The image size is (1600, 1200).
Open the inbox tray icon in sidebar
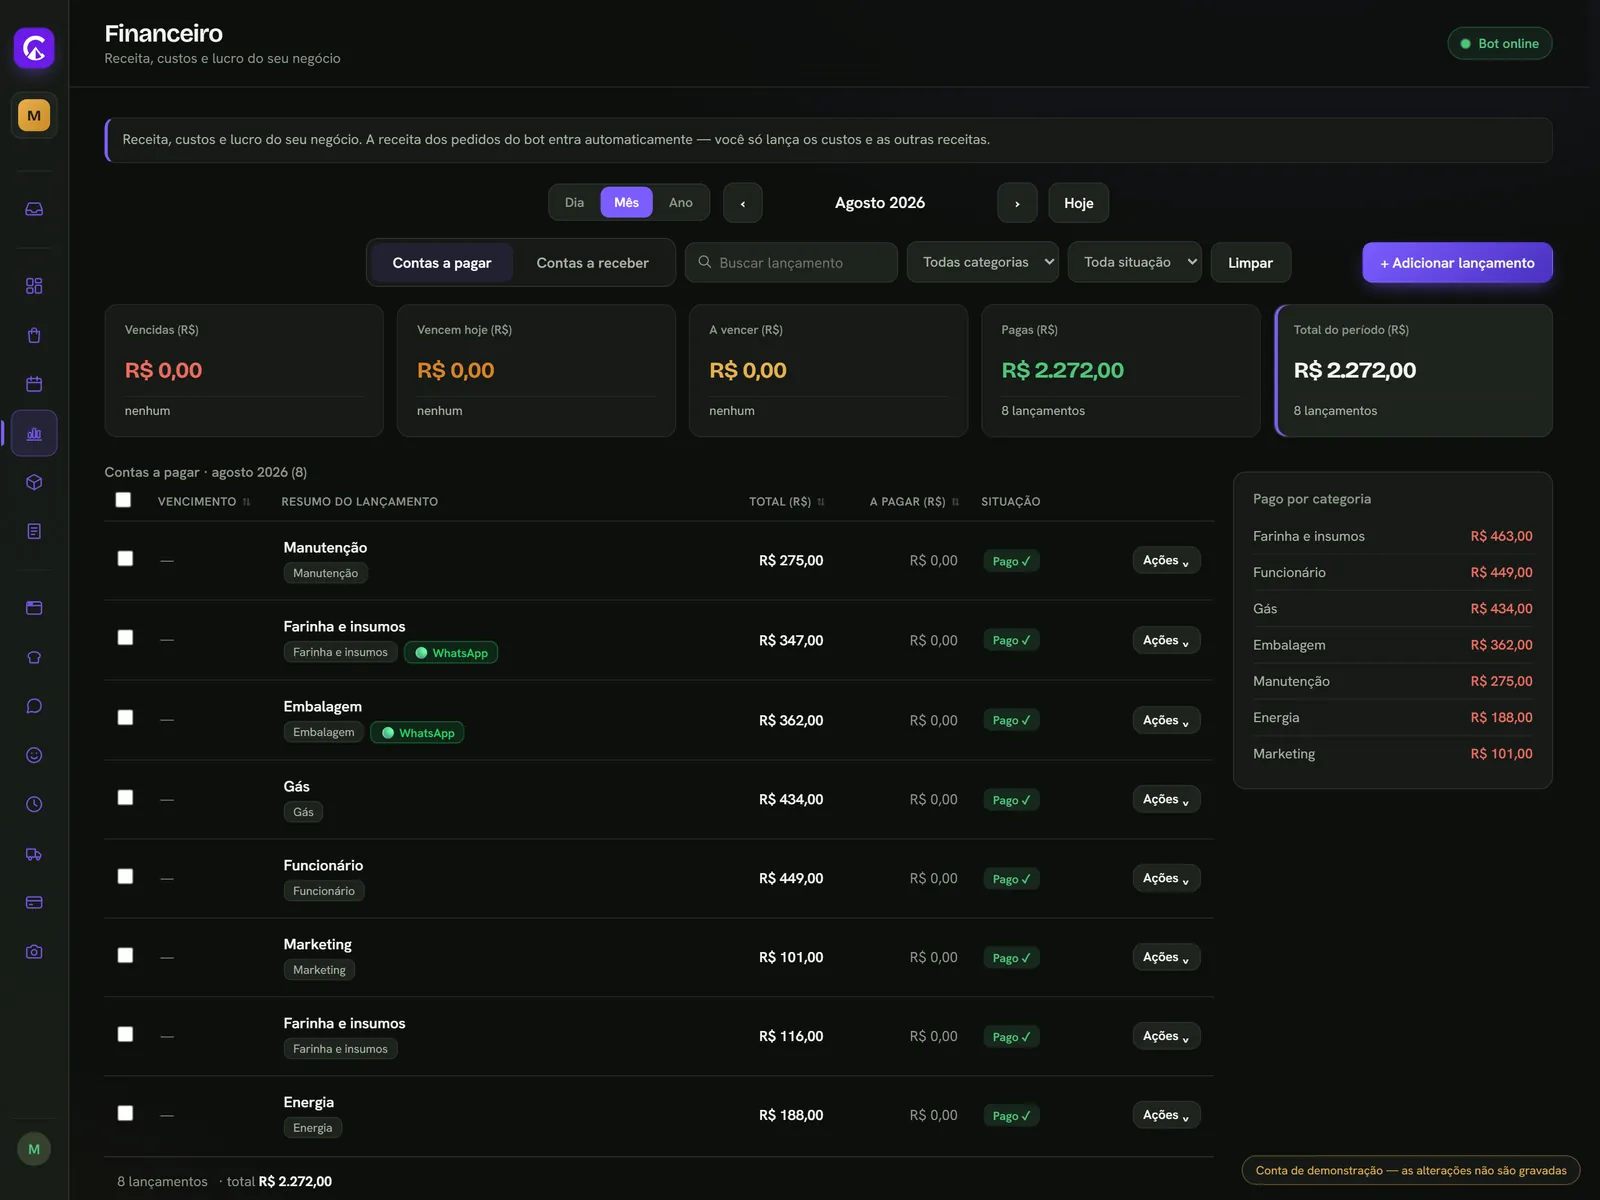34,209
